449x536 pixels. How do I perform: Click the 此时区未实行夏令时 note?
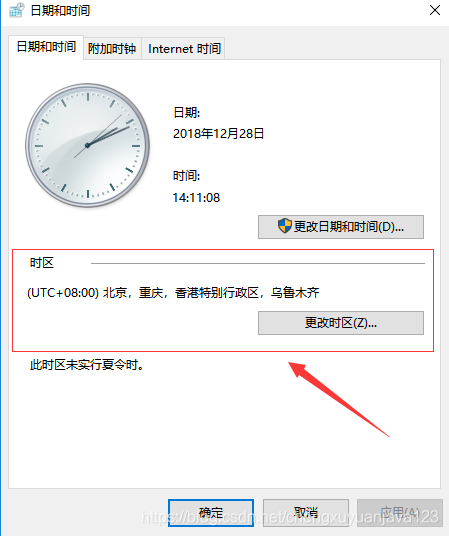87,365
